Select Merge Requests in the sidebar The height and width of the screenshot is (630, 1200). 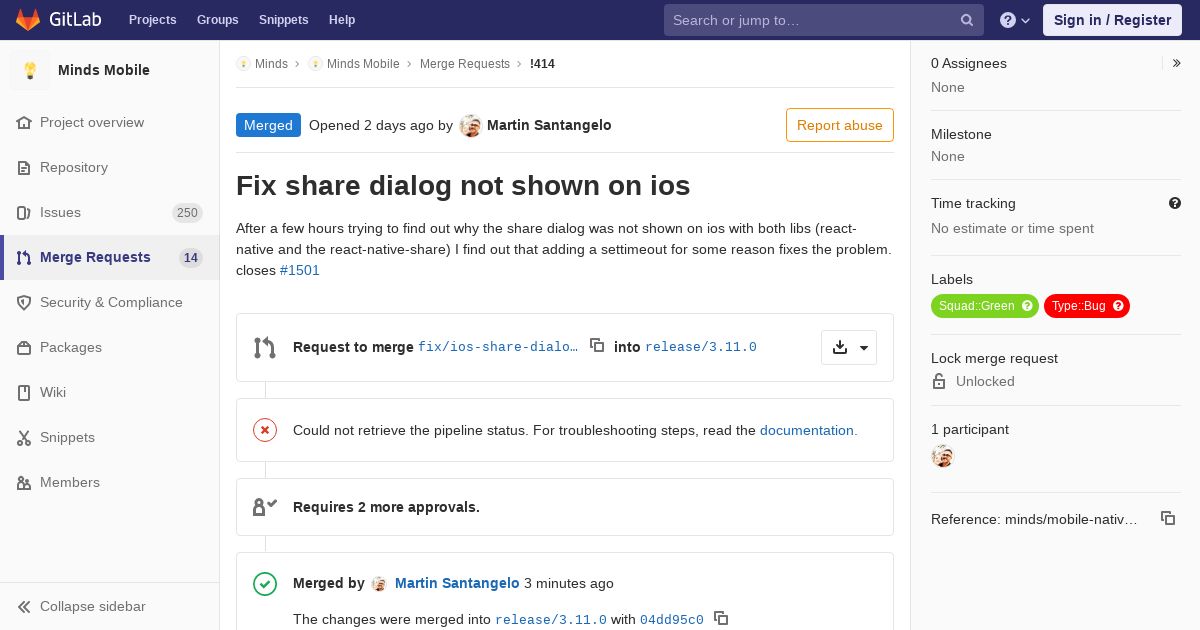tap(109, 257)
